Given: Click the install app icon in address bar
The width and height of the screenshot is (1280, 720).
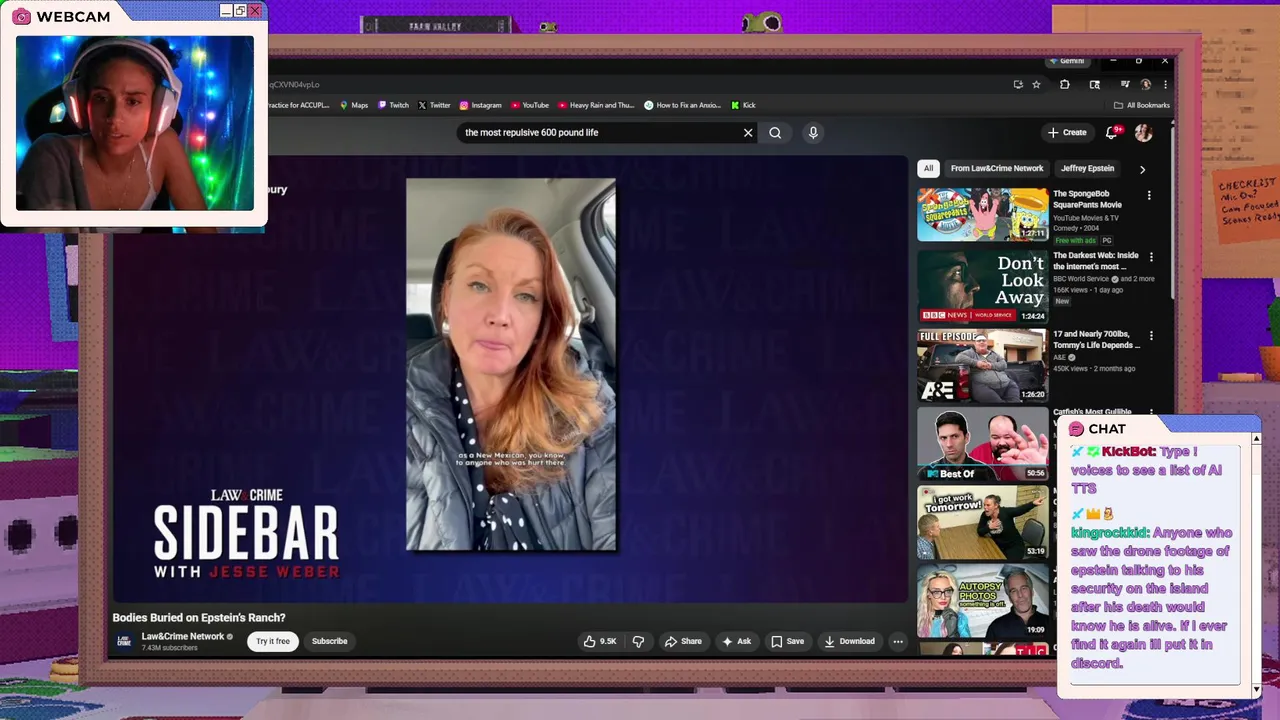Looking at the screenshot, I should point(1018,85).
